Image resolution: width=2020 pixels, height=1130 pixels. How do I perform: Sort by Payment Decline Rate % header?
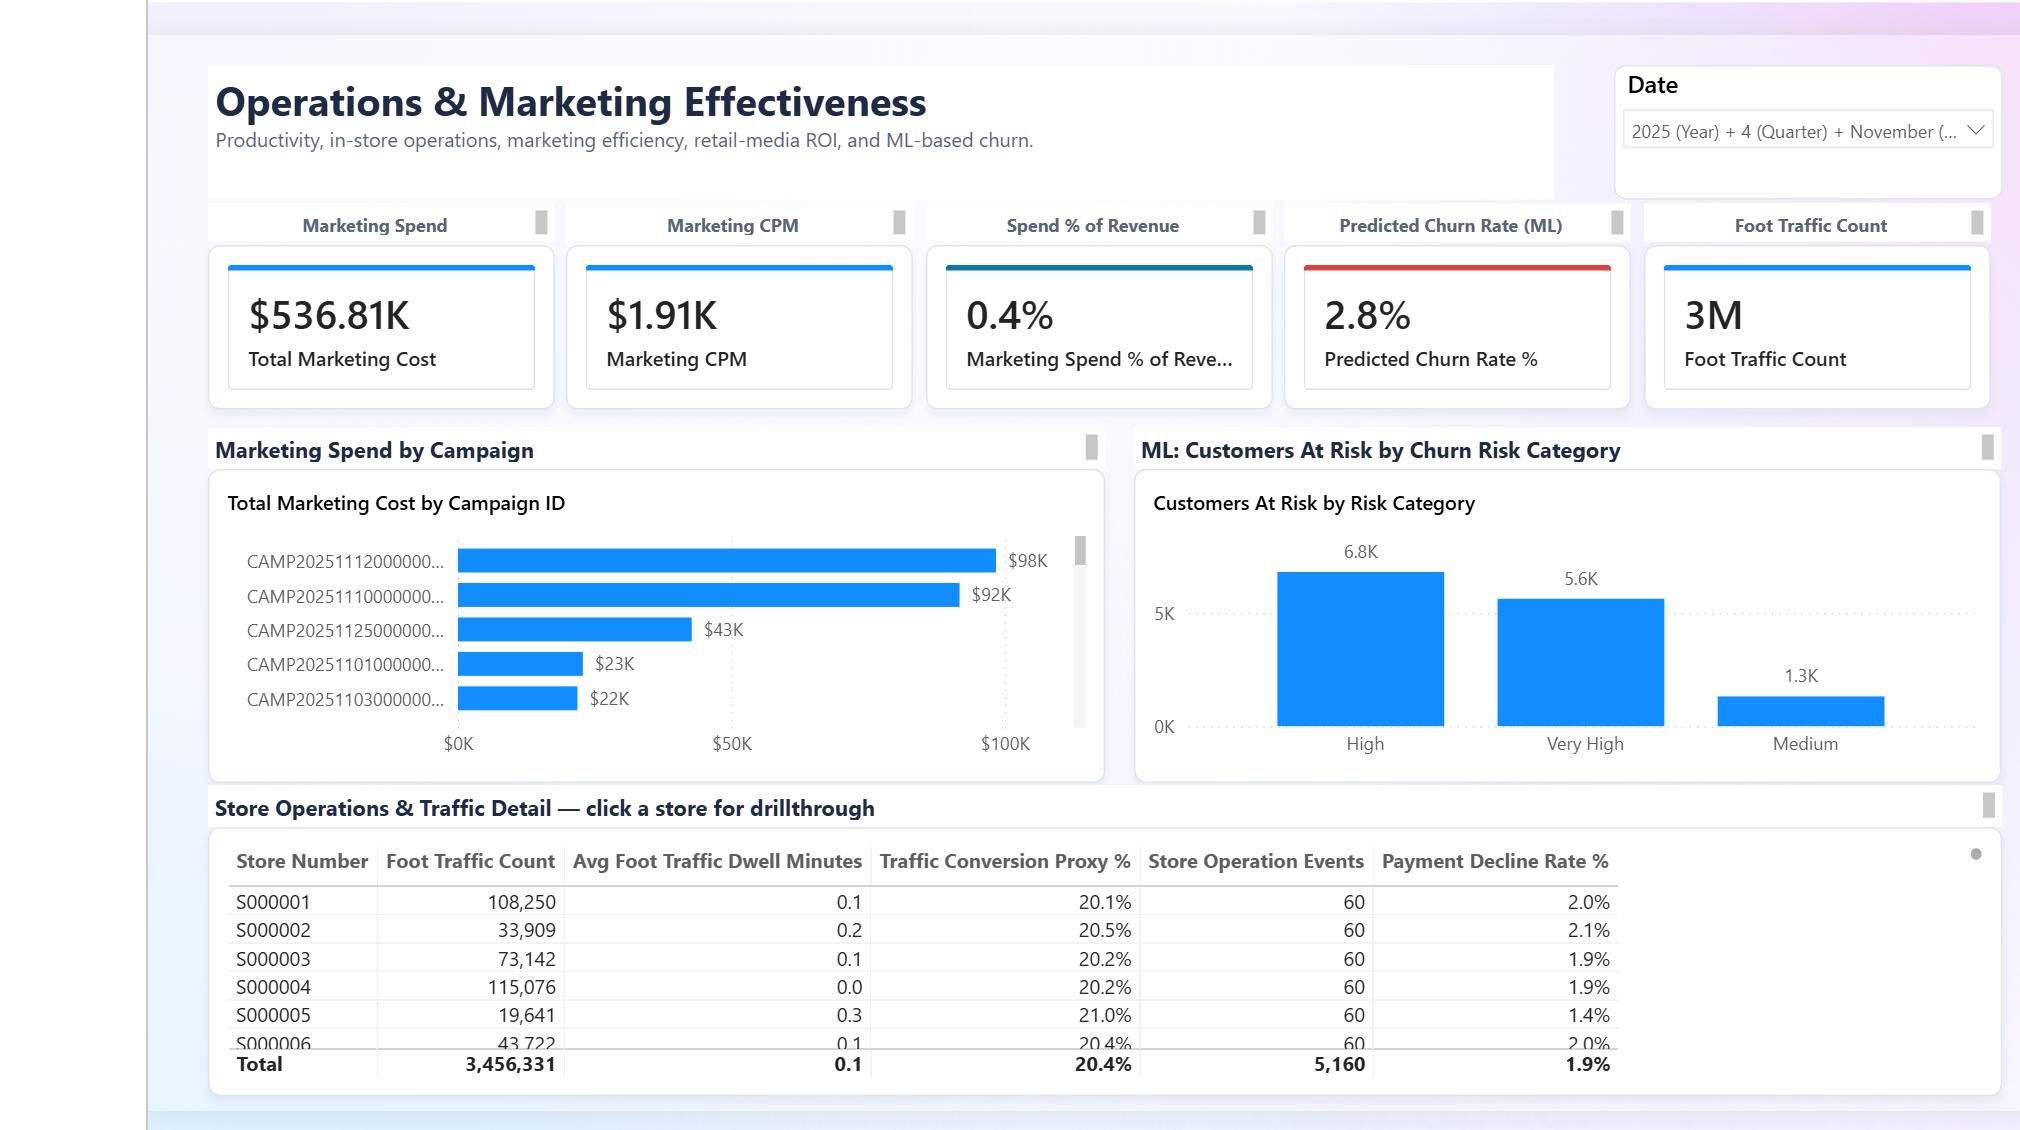tap(1495, 861)
